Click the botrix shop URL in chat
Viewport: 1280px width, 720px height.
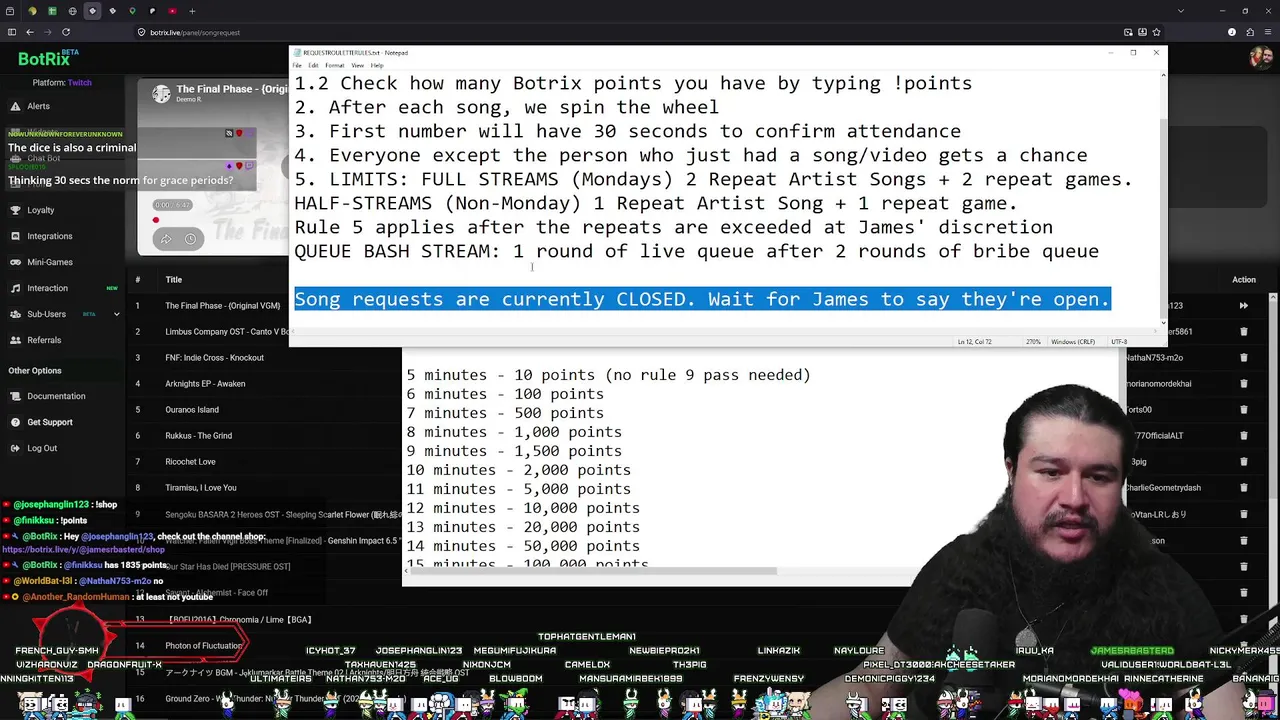pos(83,550)
